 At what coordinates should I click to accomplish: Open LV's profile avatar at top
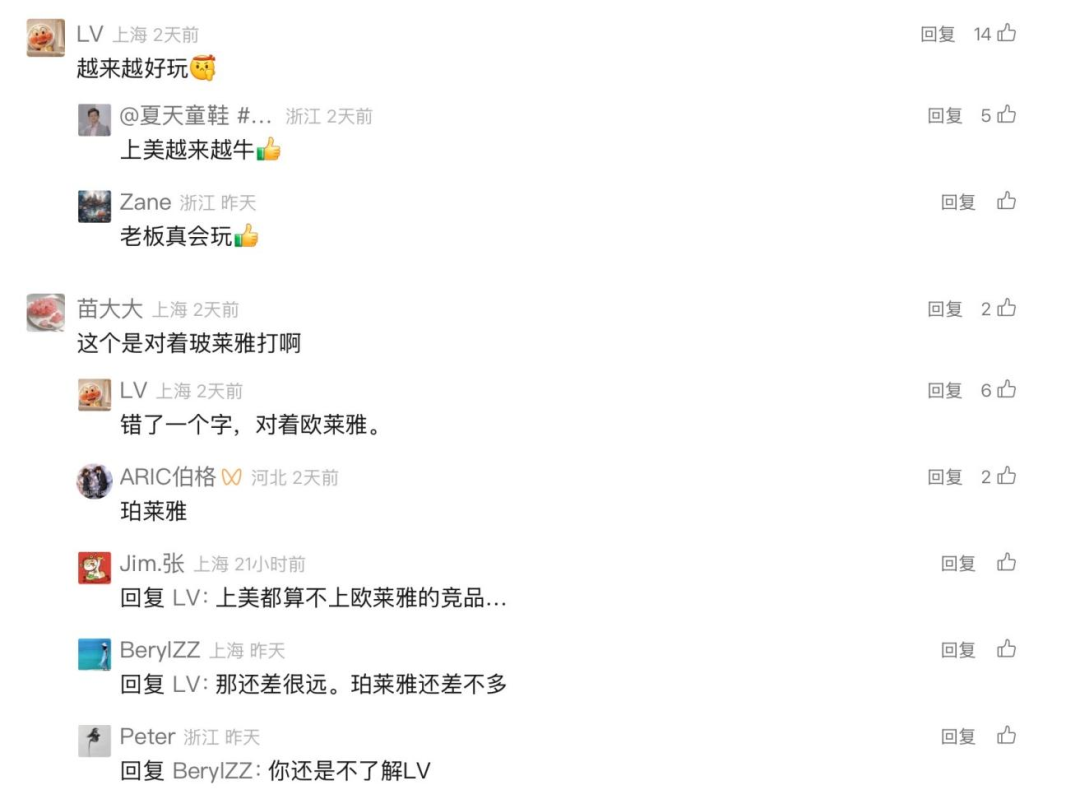click(45, 38)
